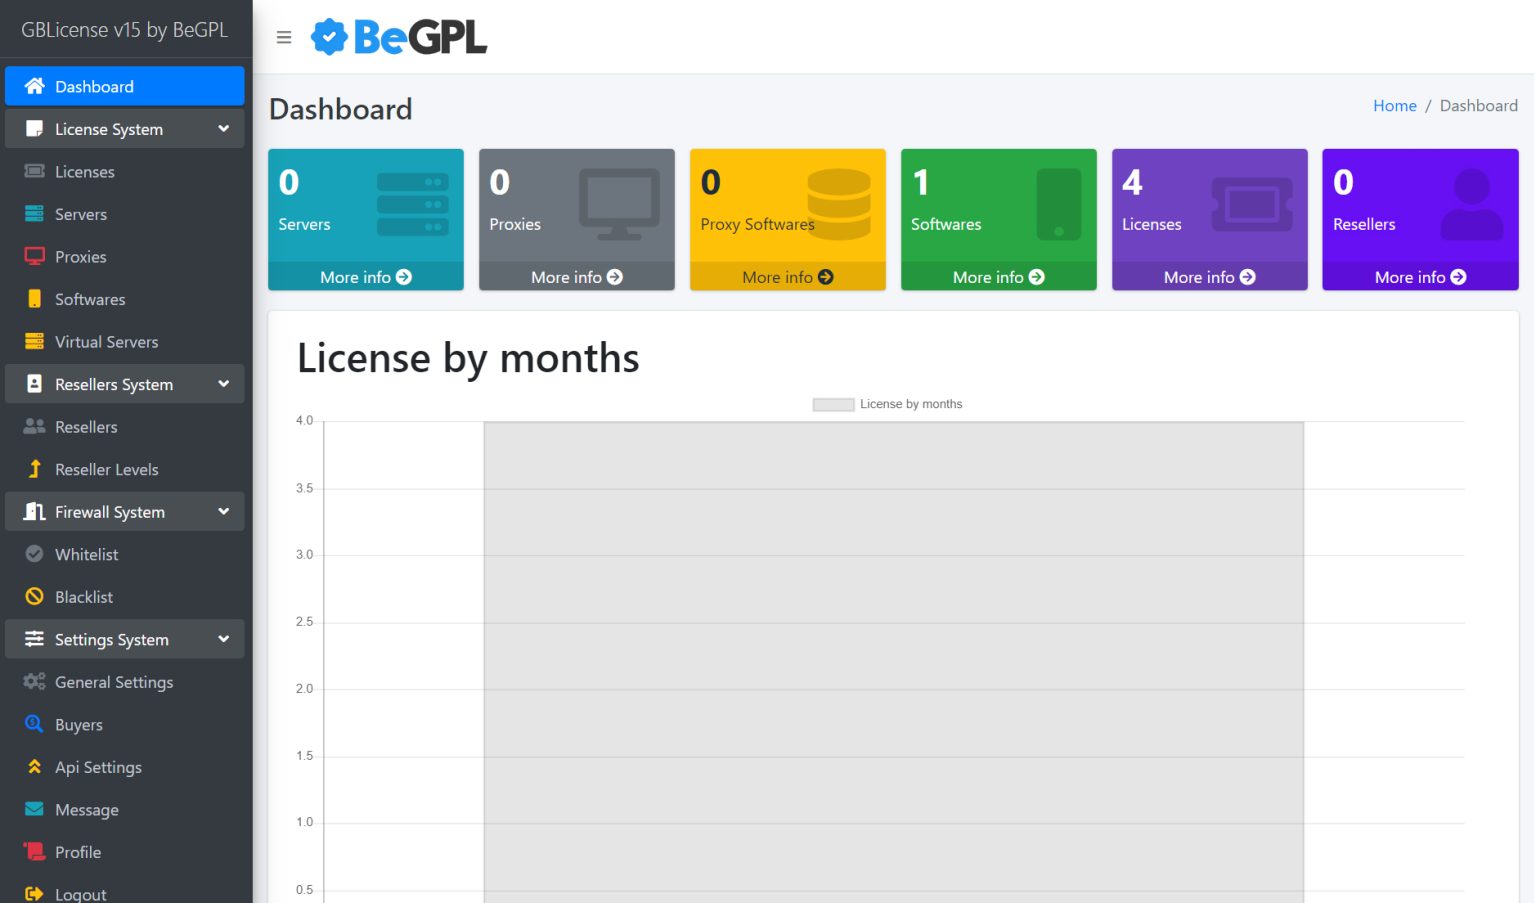
Task: Open the Settings System dropdown
Action: tap(124, 639)
